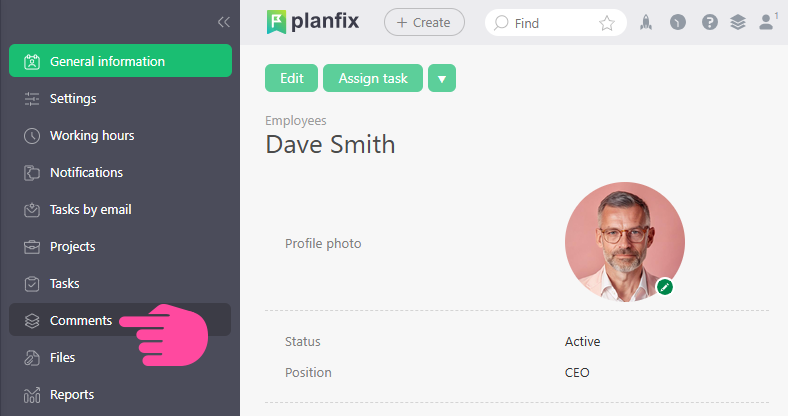Go to Working hours
The image size is (788, 416).
pos(92,135)
